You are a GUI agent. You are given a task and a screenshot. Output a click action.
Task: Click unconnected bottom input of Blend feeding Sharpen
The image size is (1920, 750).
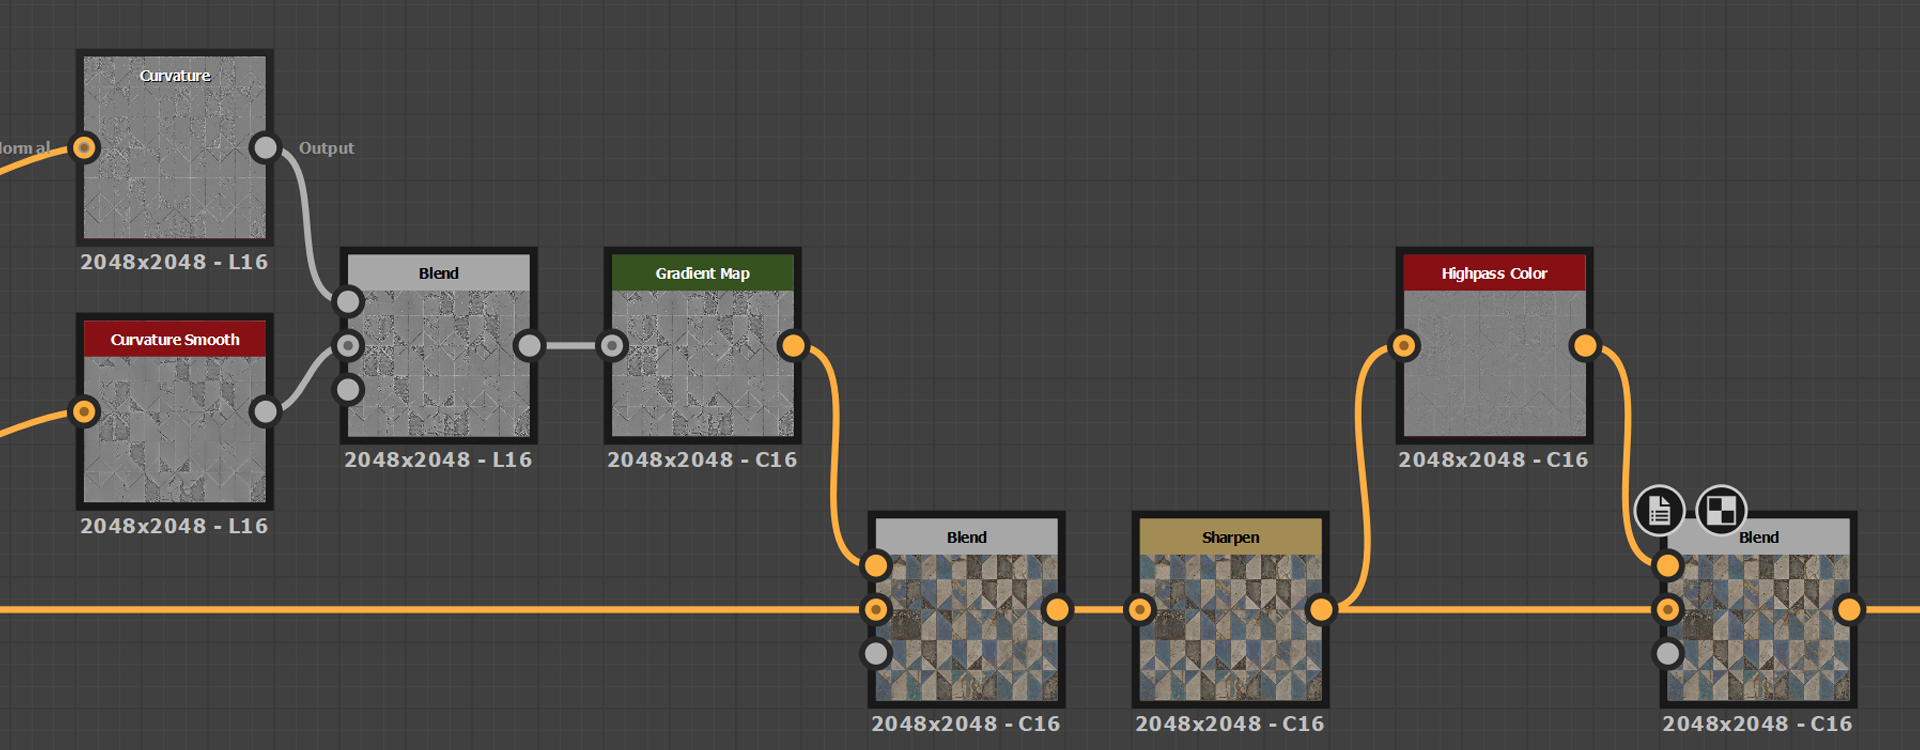[x=876, y=653]
